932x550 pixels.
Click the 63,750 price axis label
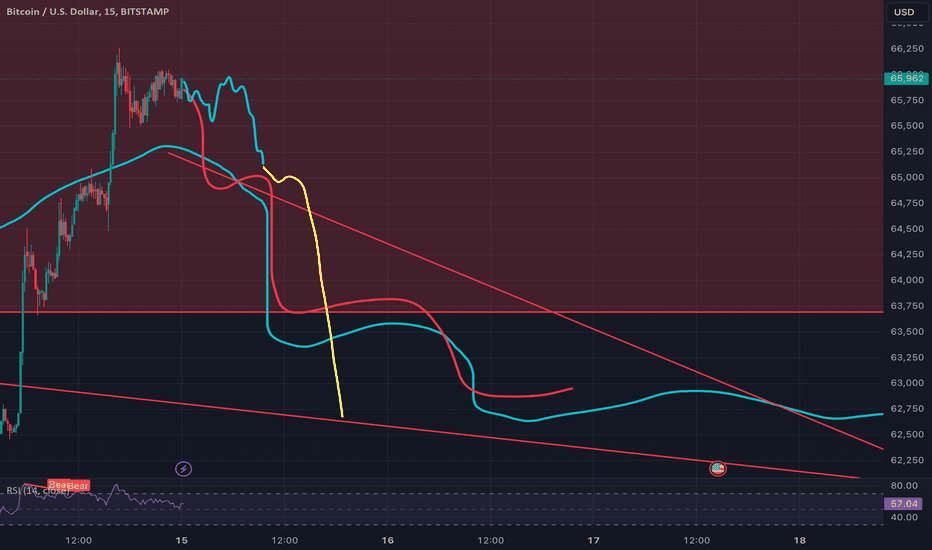(x=906, y=306)
